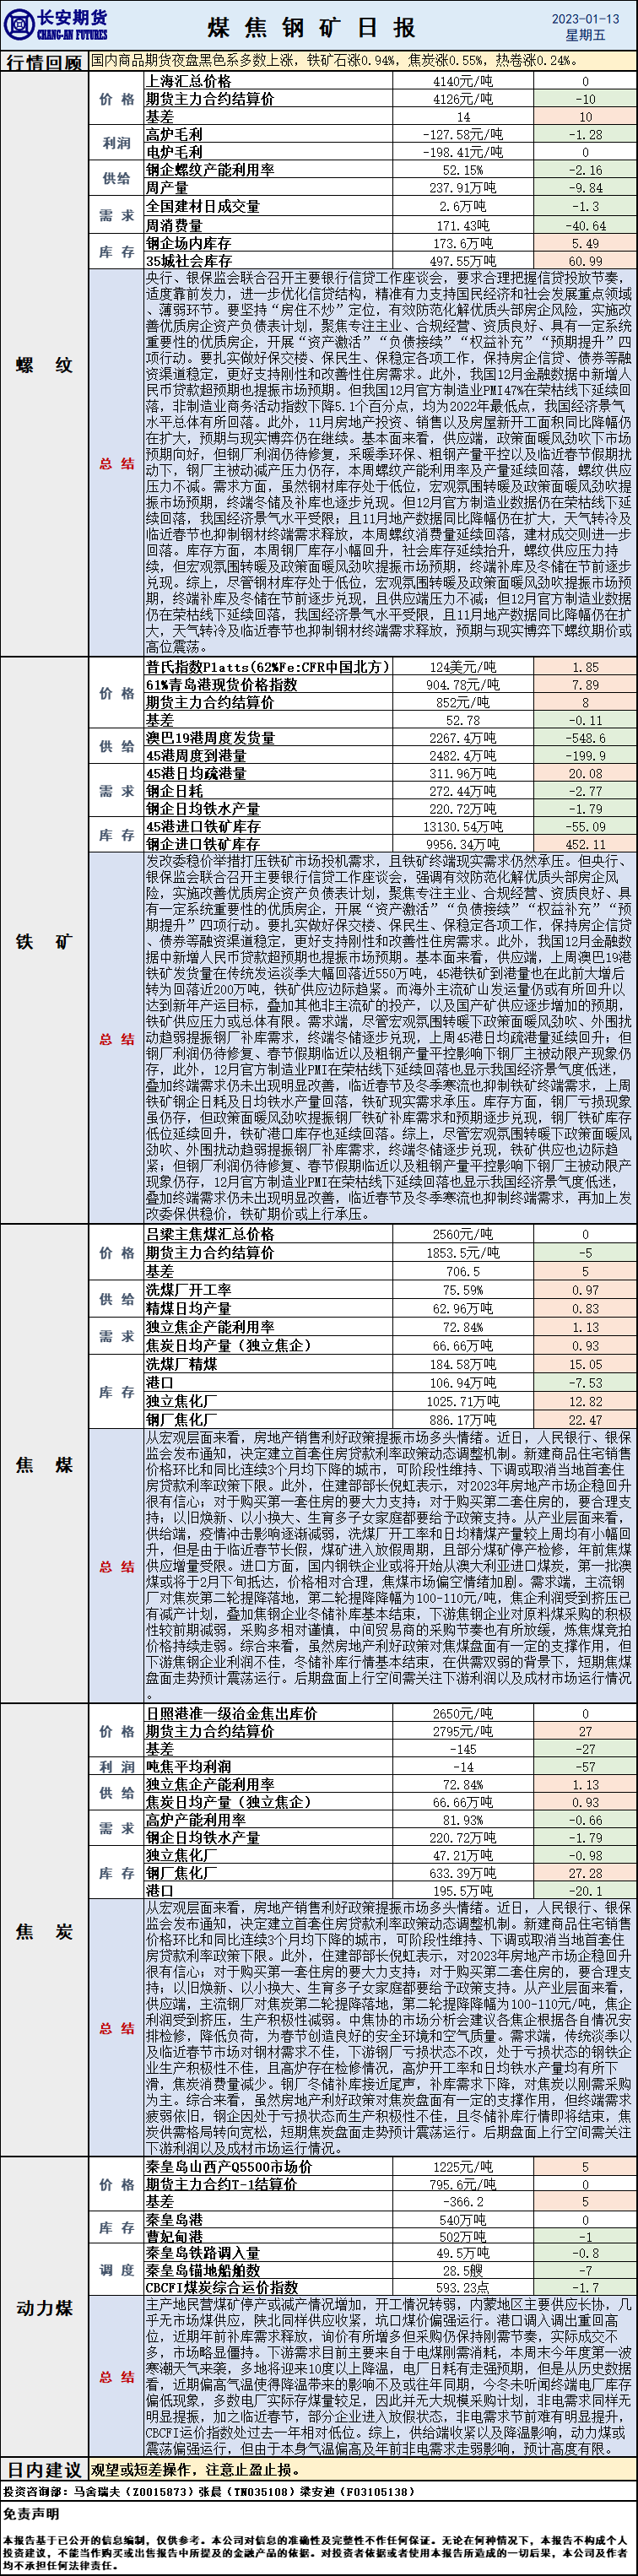Select the value 1853.5元/吨
The height and width of the screenshot is (2576, 638).
point(462,1252)
